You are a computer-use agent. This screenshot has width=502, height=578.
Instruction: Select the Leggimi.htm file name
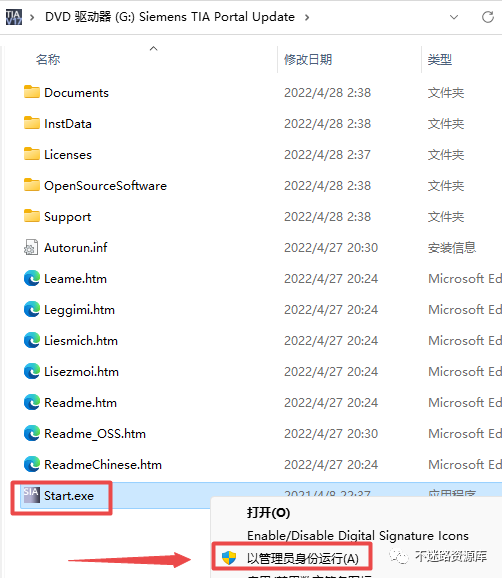tap(79, 310)
